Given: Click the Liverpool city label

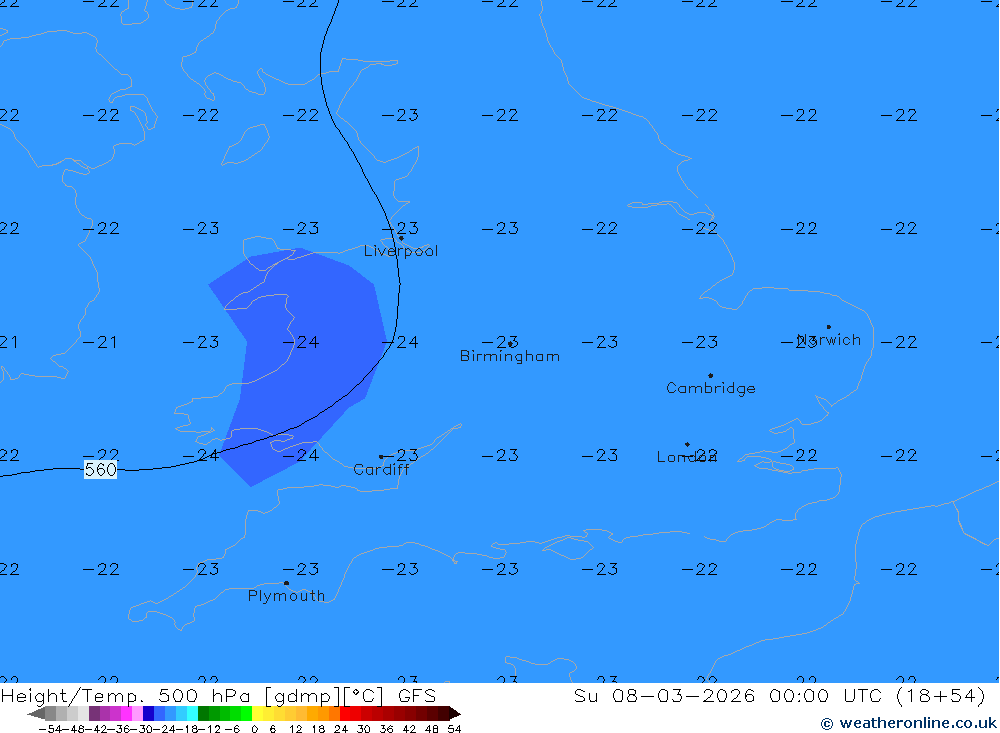Looking at the screenshot, I should point(401,251).
